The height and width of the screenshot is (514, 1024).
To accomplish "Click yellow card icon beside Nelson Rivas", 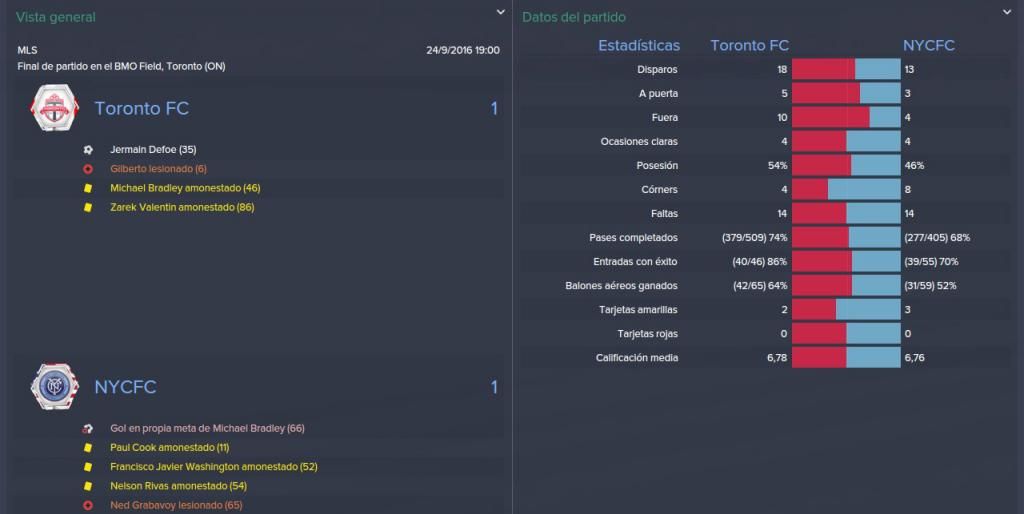I will pos(88,486).
